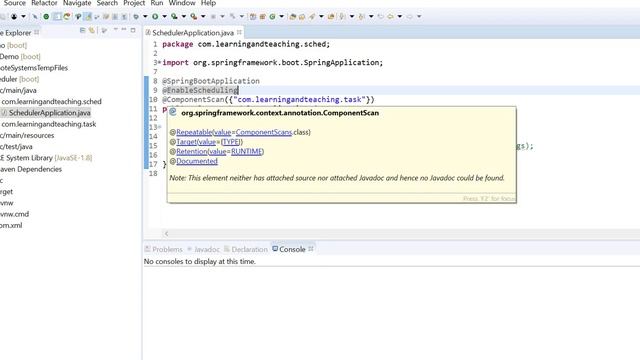Click the New Java Package toolbar icon
This screenshot has width=640, height=360.
pos(262,16)
